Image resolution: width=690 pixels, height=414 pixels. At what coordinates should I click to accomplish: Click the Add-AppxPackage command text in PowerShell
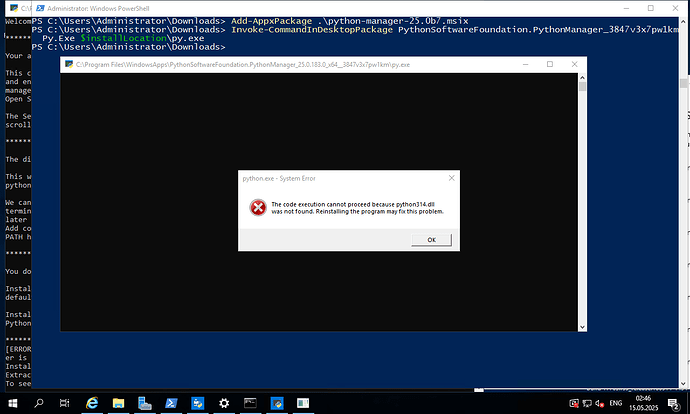coord(272,21)
